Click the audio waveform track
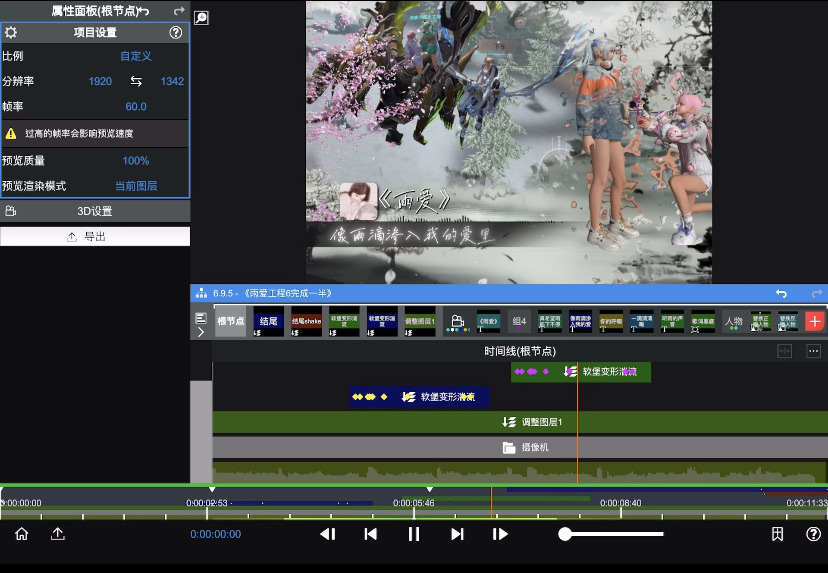The image size is (828, 573). 520,472
